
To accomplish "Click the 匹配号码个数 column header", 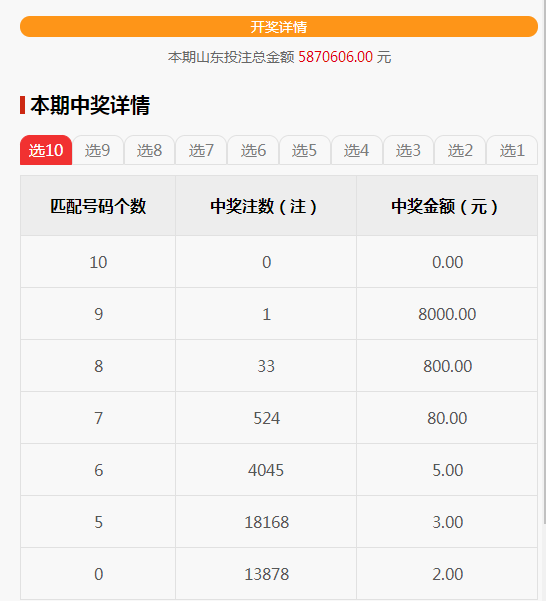I will point(98,206).
